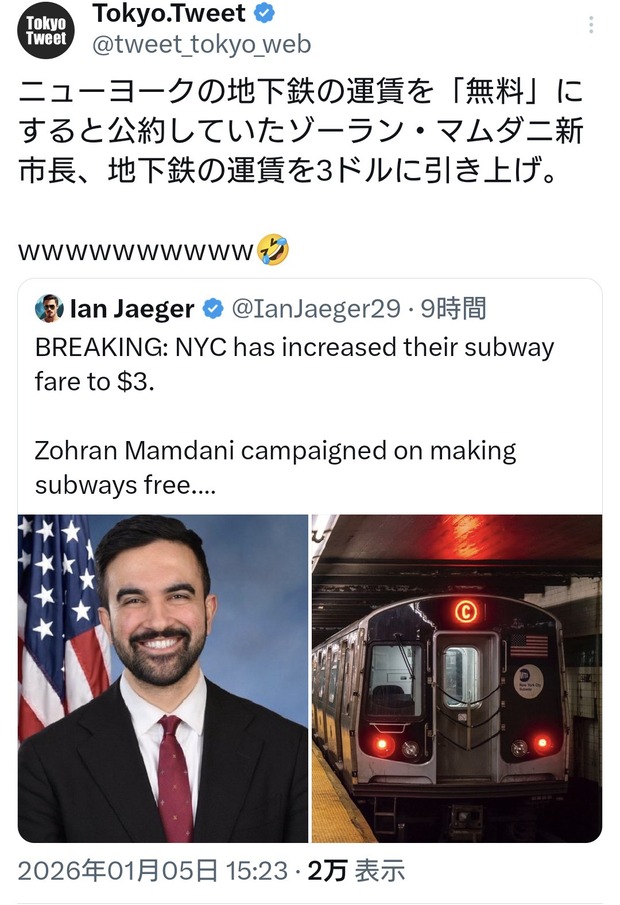This screenshot has height=905, width=620.
Task: Open the Tokyo Tweet profile avatar
Action: pos(46,31)
